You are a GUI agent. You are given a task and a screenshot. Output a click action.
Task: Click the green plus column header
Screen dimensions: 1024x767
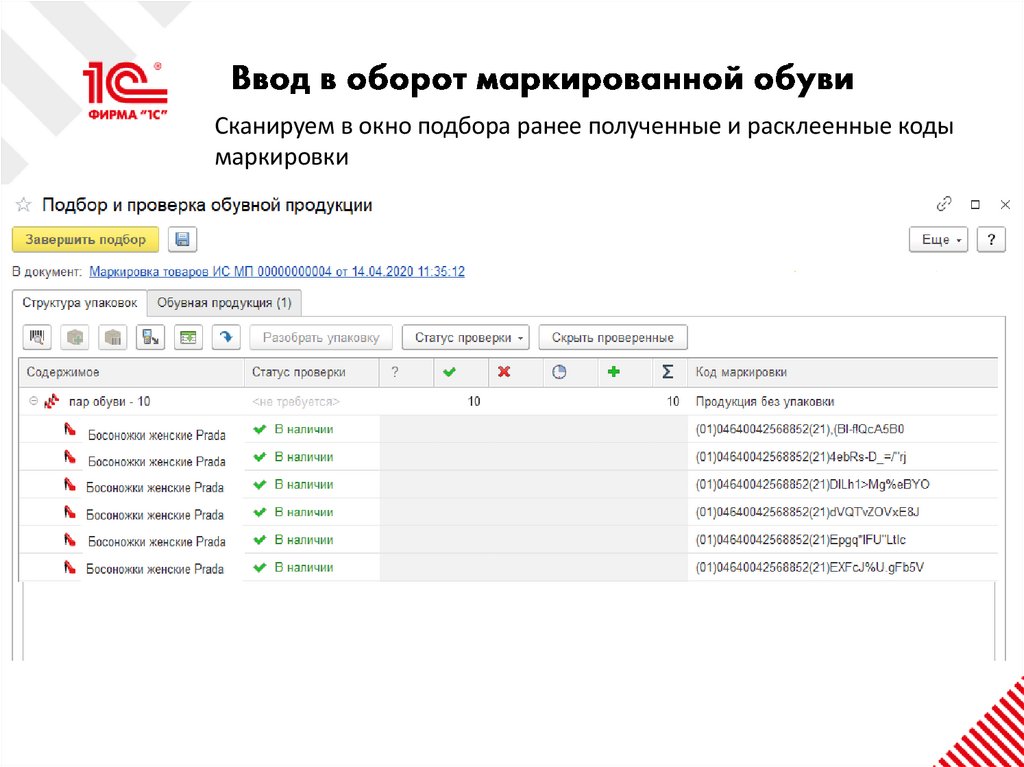613,372
